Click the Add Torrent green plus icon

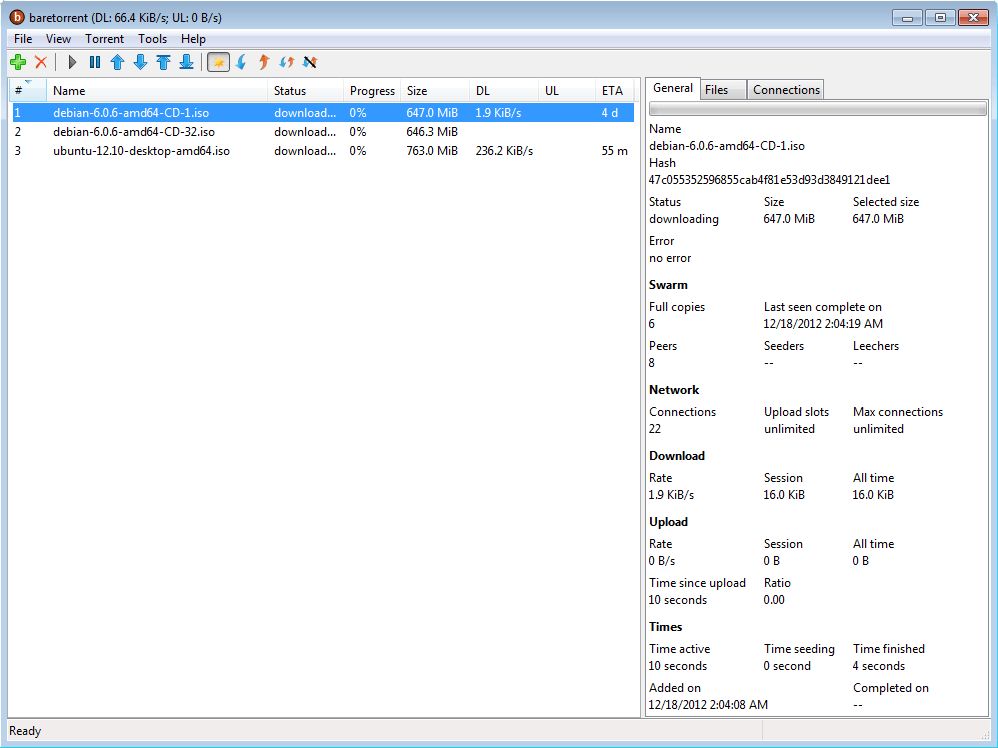point(18,62)
